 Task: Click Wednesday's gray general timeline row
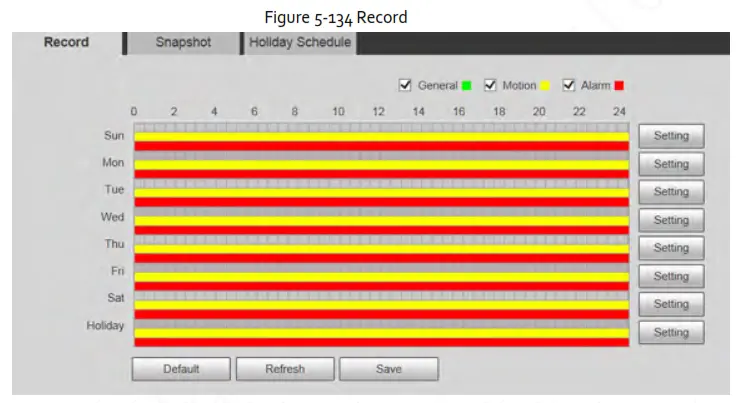click(382, 212)
